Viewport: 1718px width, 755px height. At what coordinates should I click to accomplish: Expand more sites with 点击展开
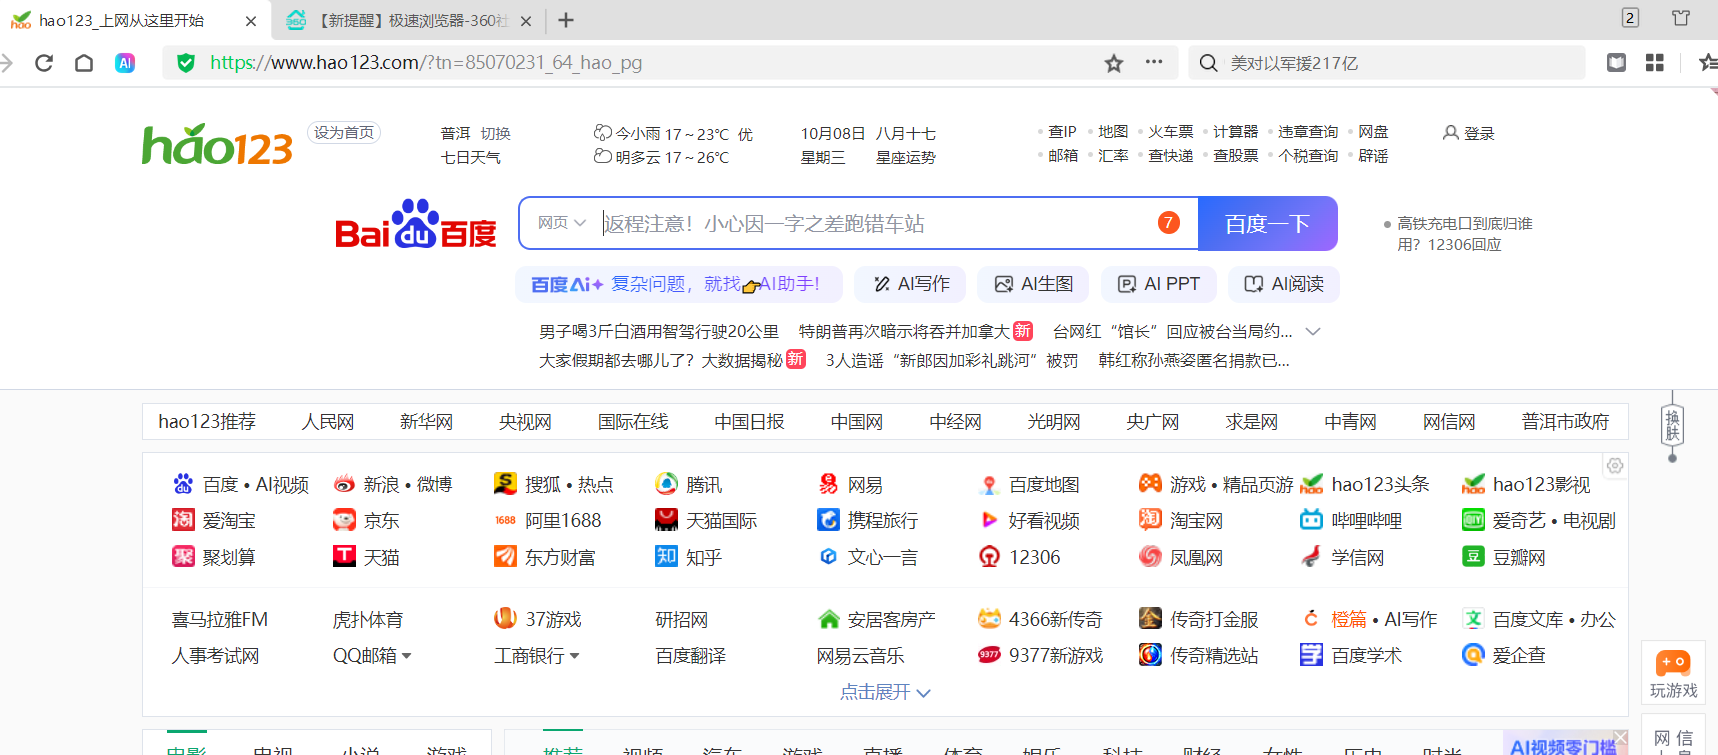coord(885,692)
